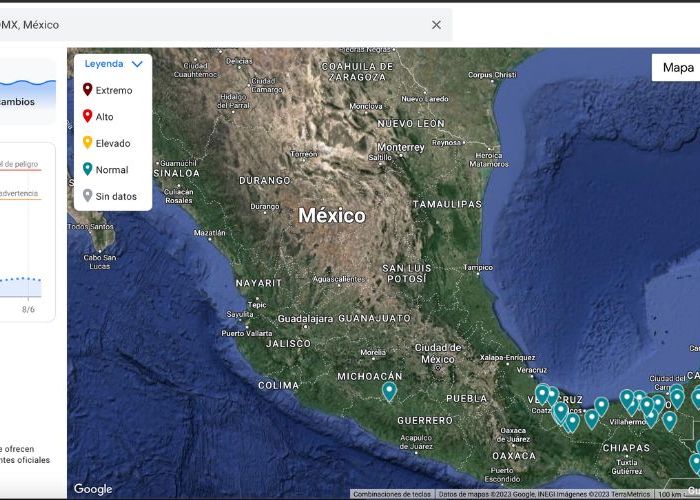This screenshot has width=700, height=500.
Task: Click the 'Mazatlán' city label on the map
Action: [209, 233]
